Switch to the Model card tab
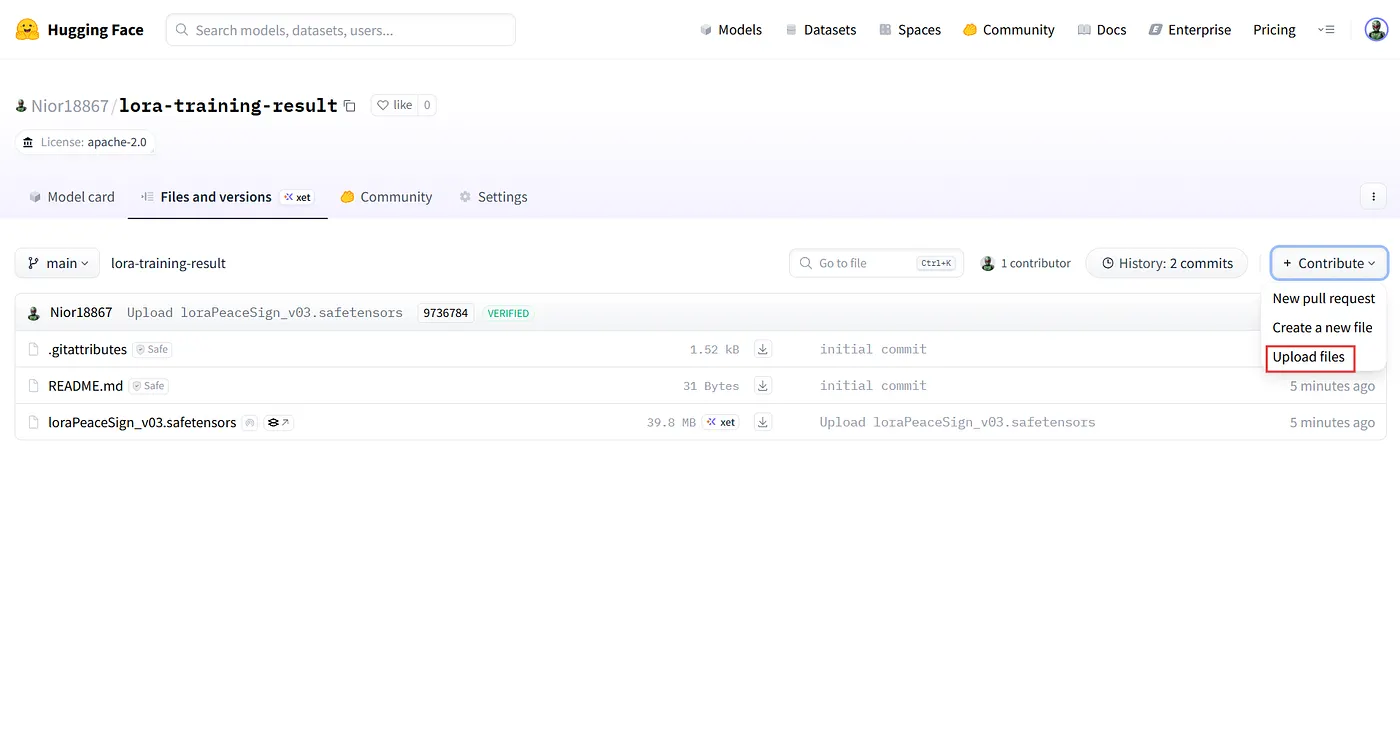 pyautogui.click(x=72, y=197)
